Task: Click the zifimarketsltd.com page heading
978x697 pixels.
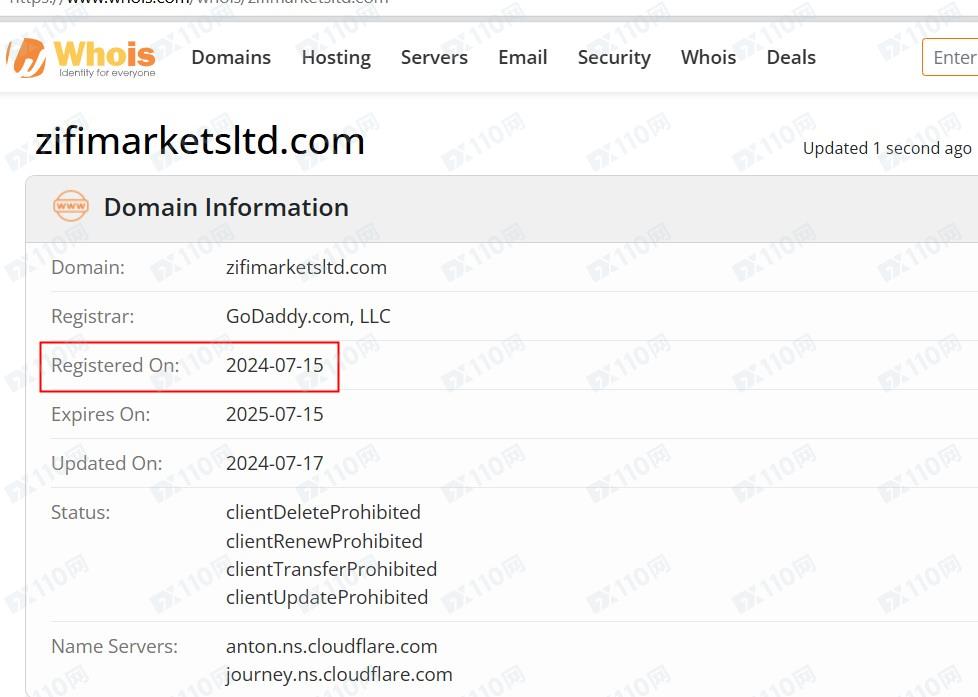Action: pos(200,141)
